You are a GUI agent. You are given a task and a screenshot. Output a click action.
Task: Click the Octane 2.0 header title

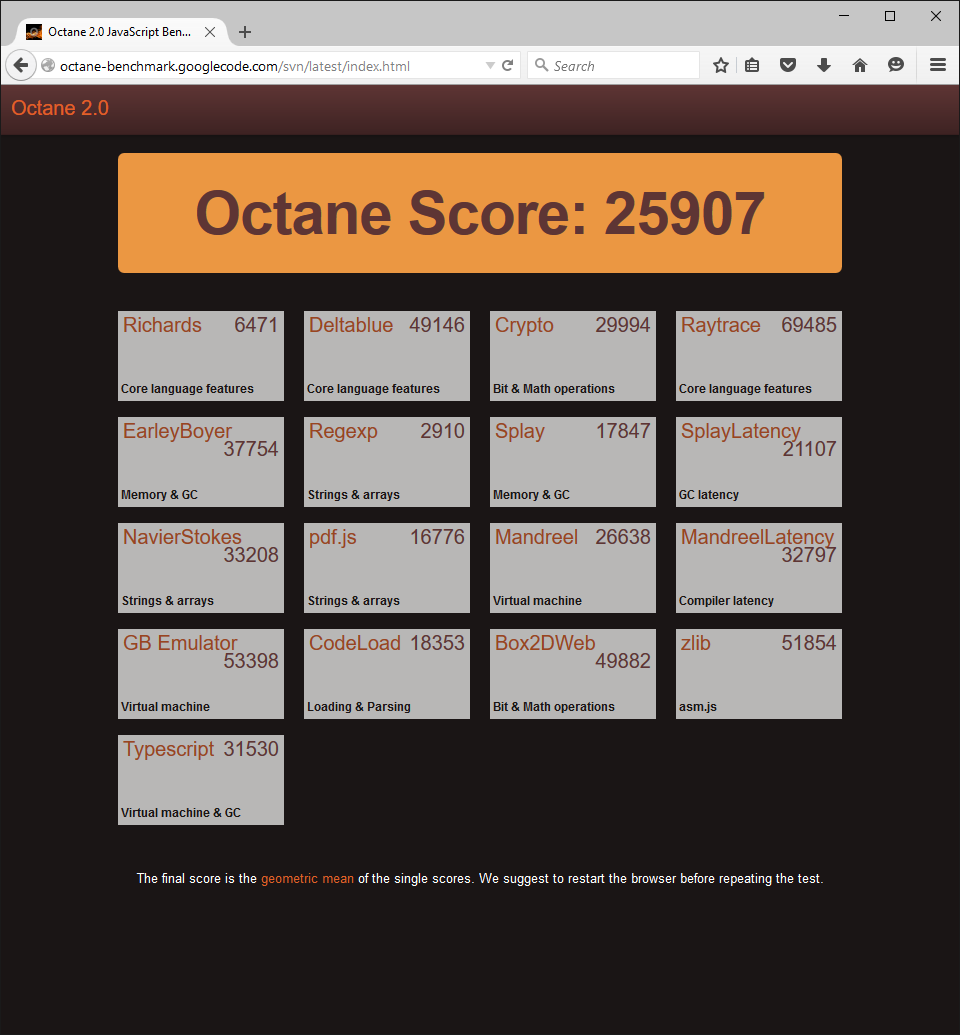(x=60, y=108)
